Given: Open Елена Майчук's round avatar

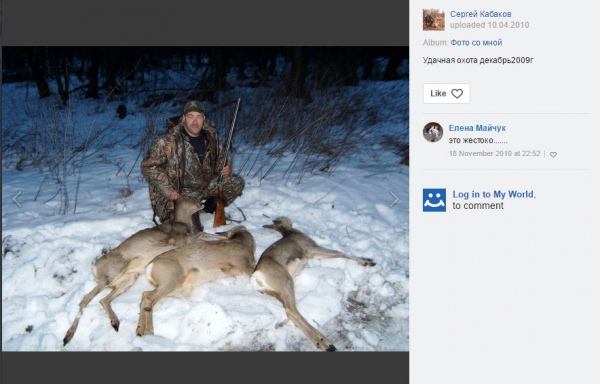Looking at the screenshot, I should pyautogui.click(x=433, y=132).
